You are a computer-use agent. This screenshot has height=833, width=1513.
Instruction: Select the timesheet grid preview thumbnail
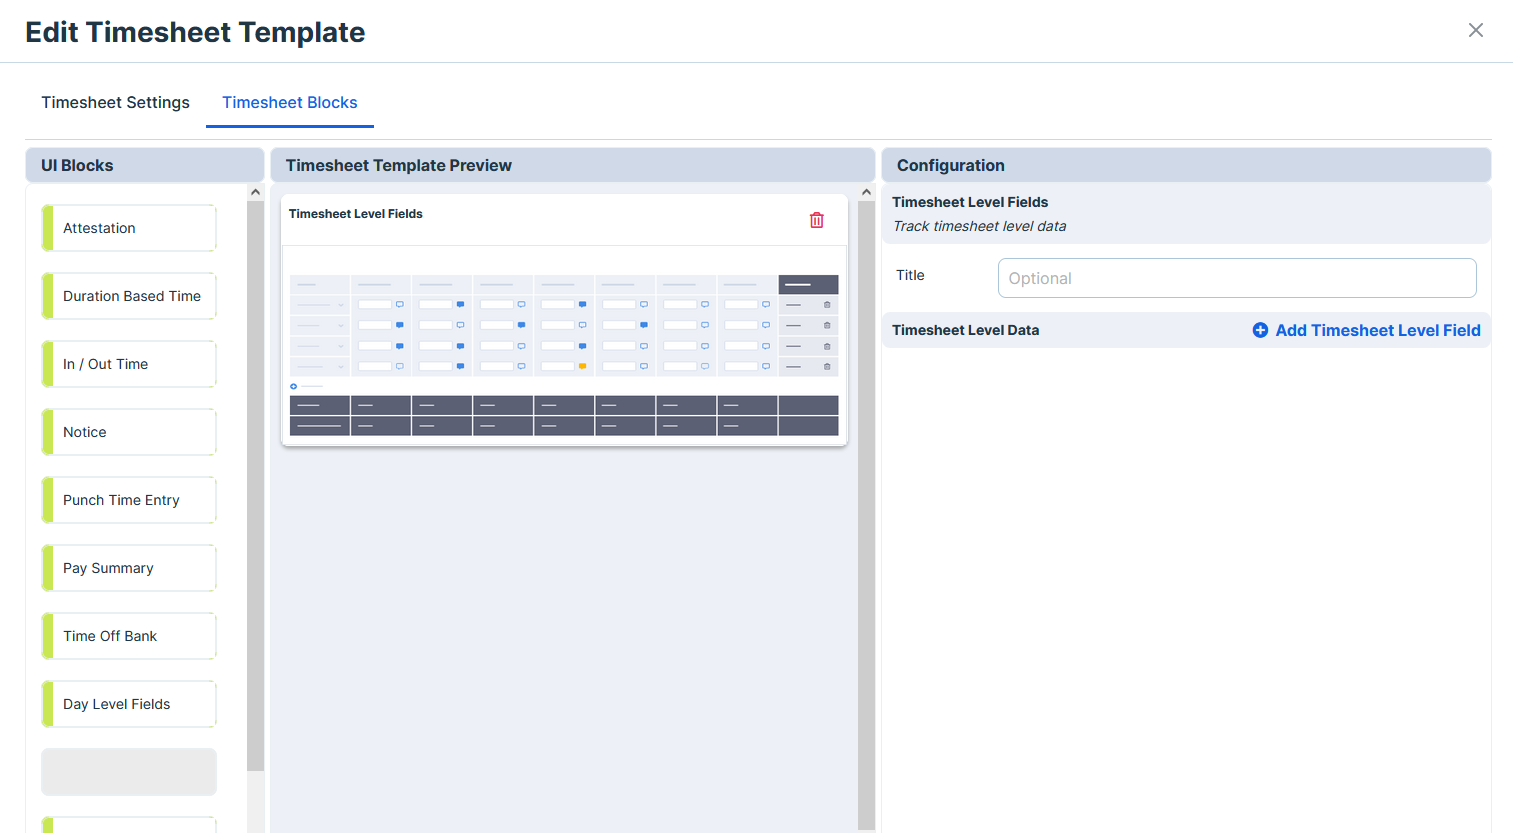(564, 355)
